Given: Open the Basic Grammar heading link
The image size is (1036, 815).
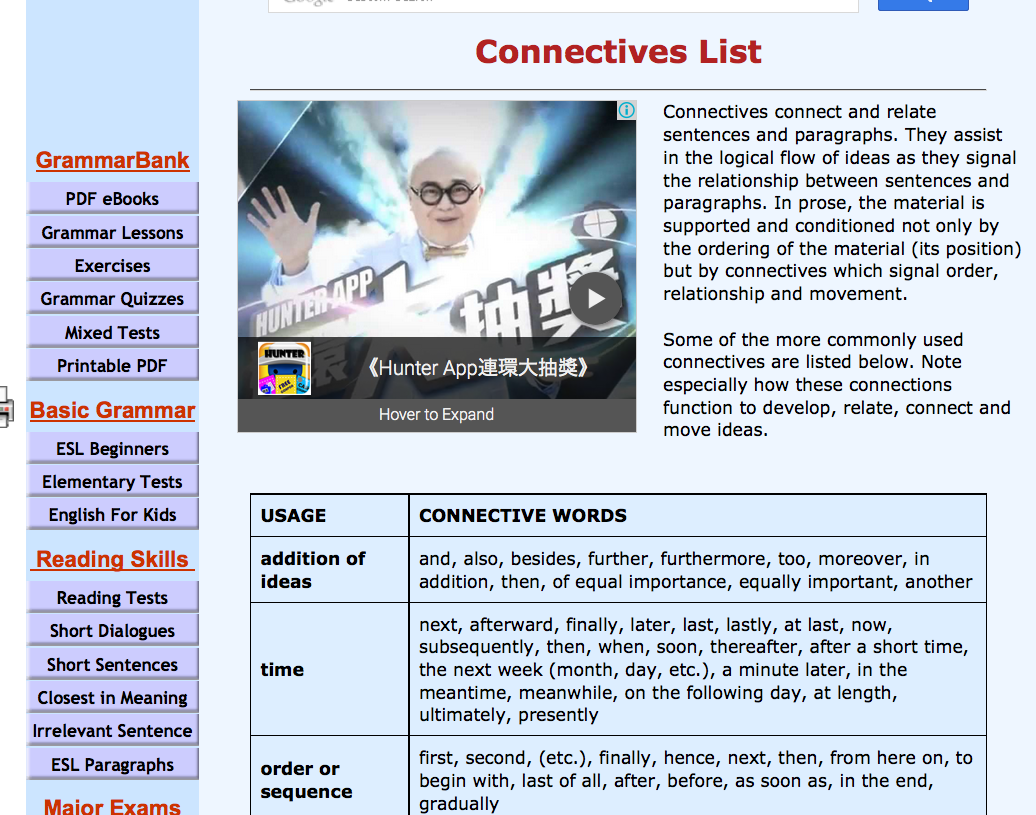Looking at the screenshot, I should (112, 411).
